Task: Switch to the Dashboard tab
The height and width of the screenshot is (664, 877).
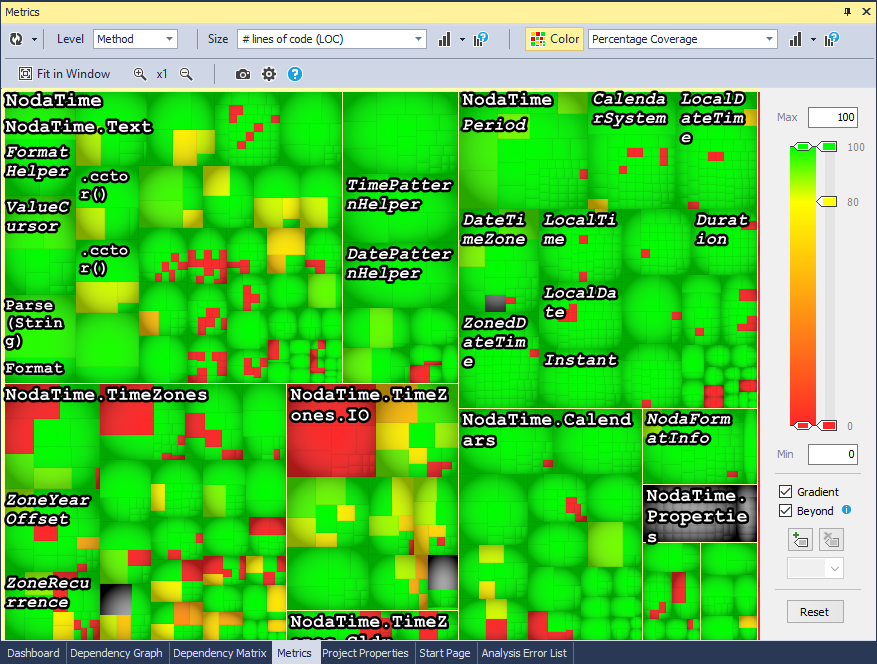Action: click(x=33, y=653)
